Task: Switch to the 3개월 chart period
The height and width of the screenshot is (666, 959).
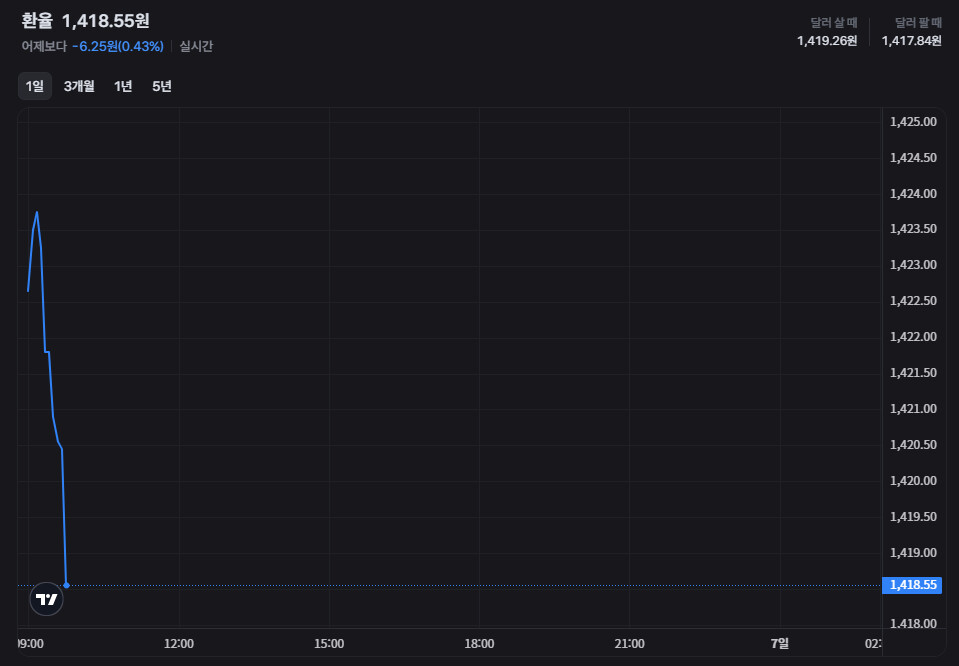Action: tap(79, 86)
